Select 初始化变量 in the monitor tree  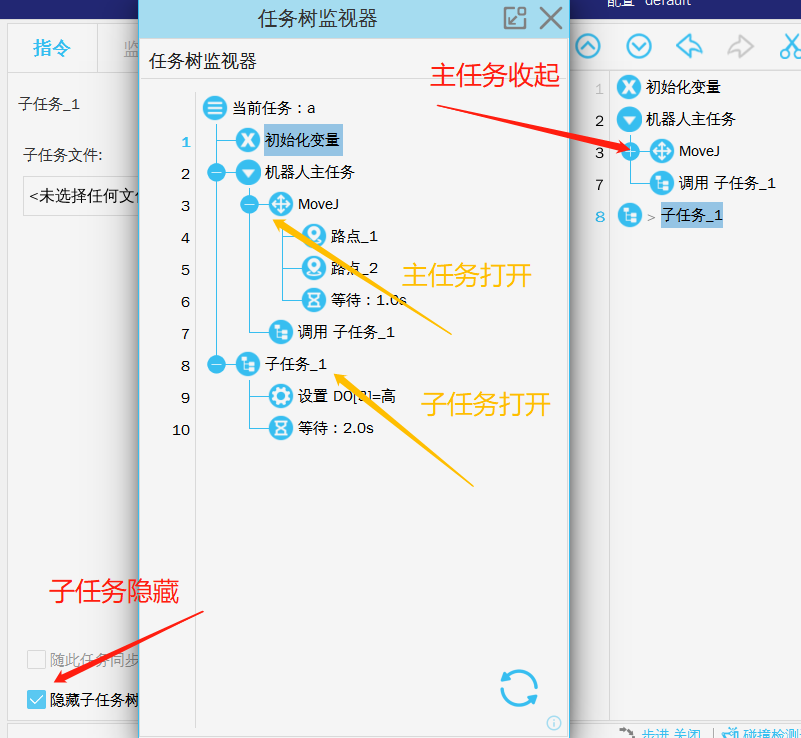(x=302, y=140)
